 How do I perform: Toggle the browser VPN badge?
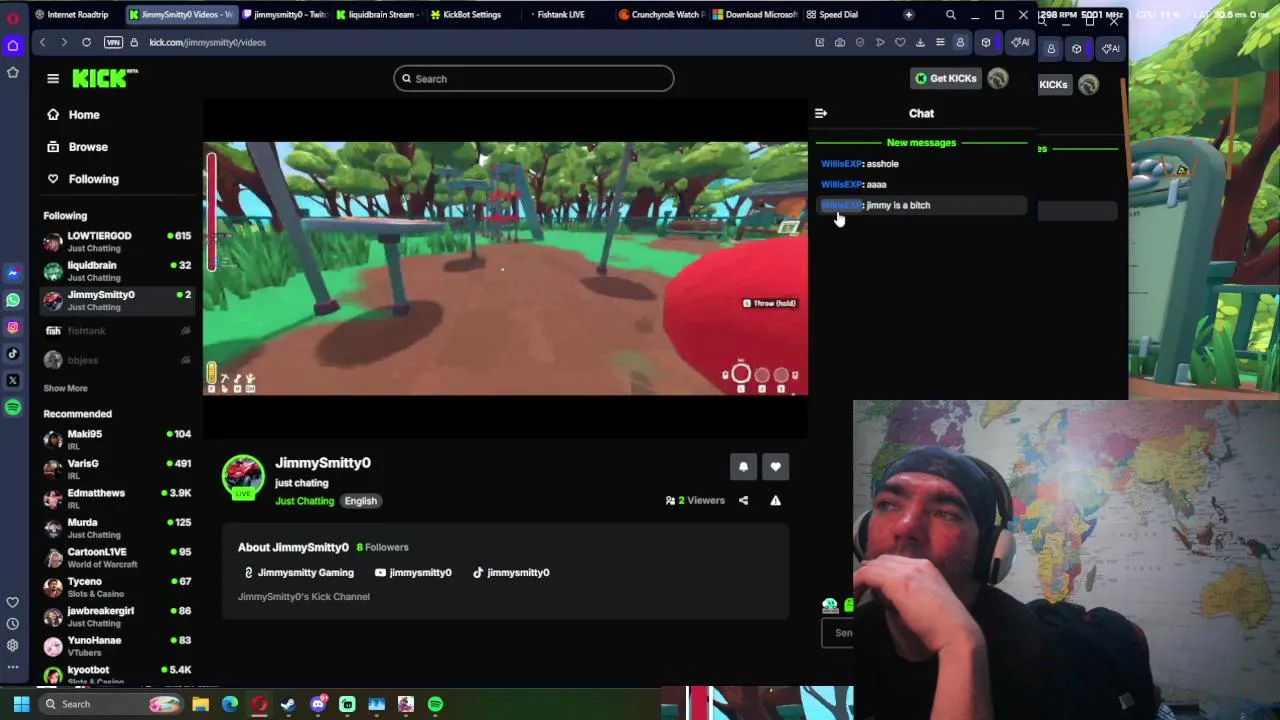(x=113, y=42)
